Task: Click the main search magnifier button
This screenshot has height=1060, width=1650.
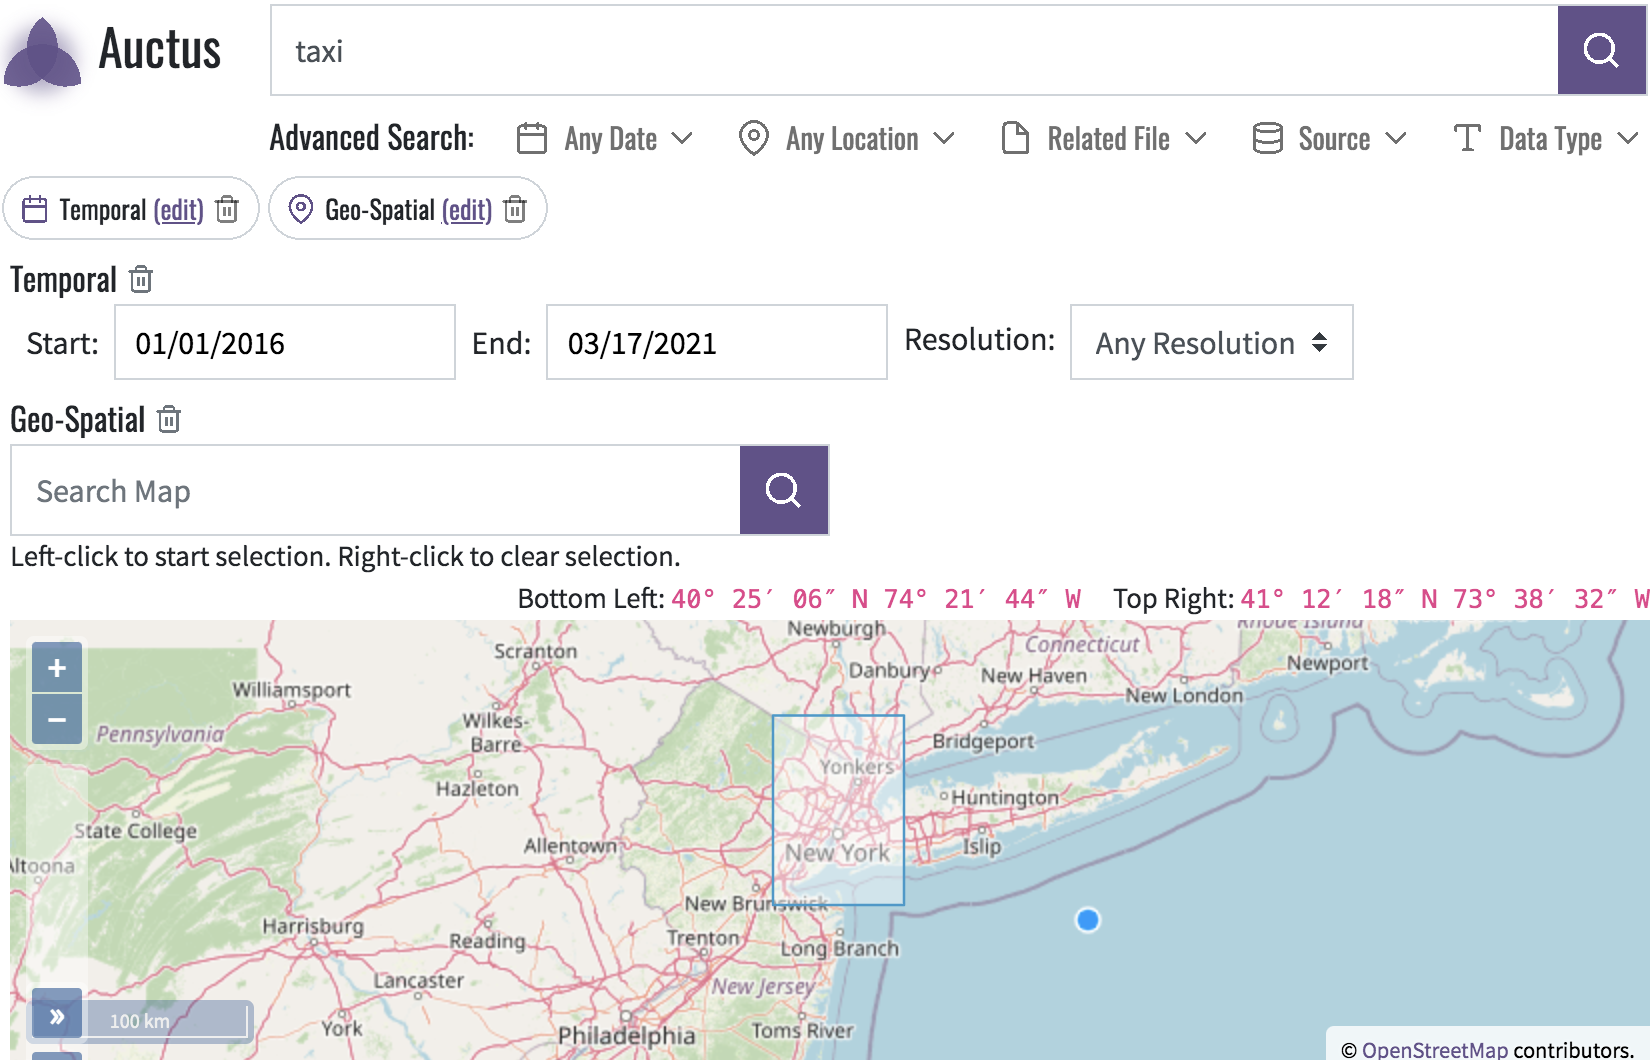Action: coord(1601,50)
